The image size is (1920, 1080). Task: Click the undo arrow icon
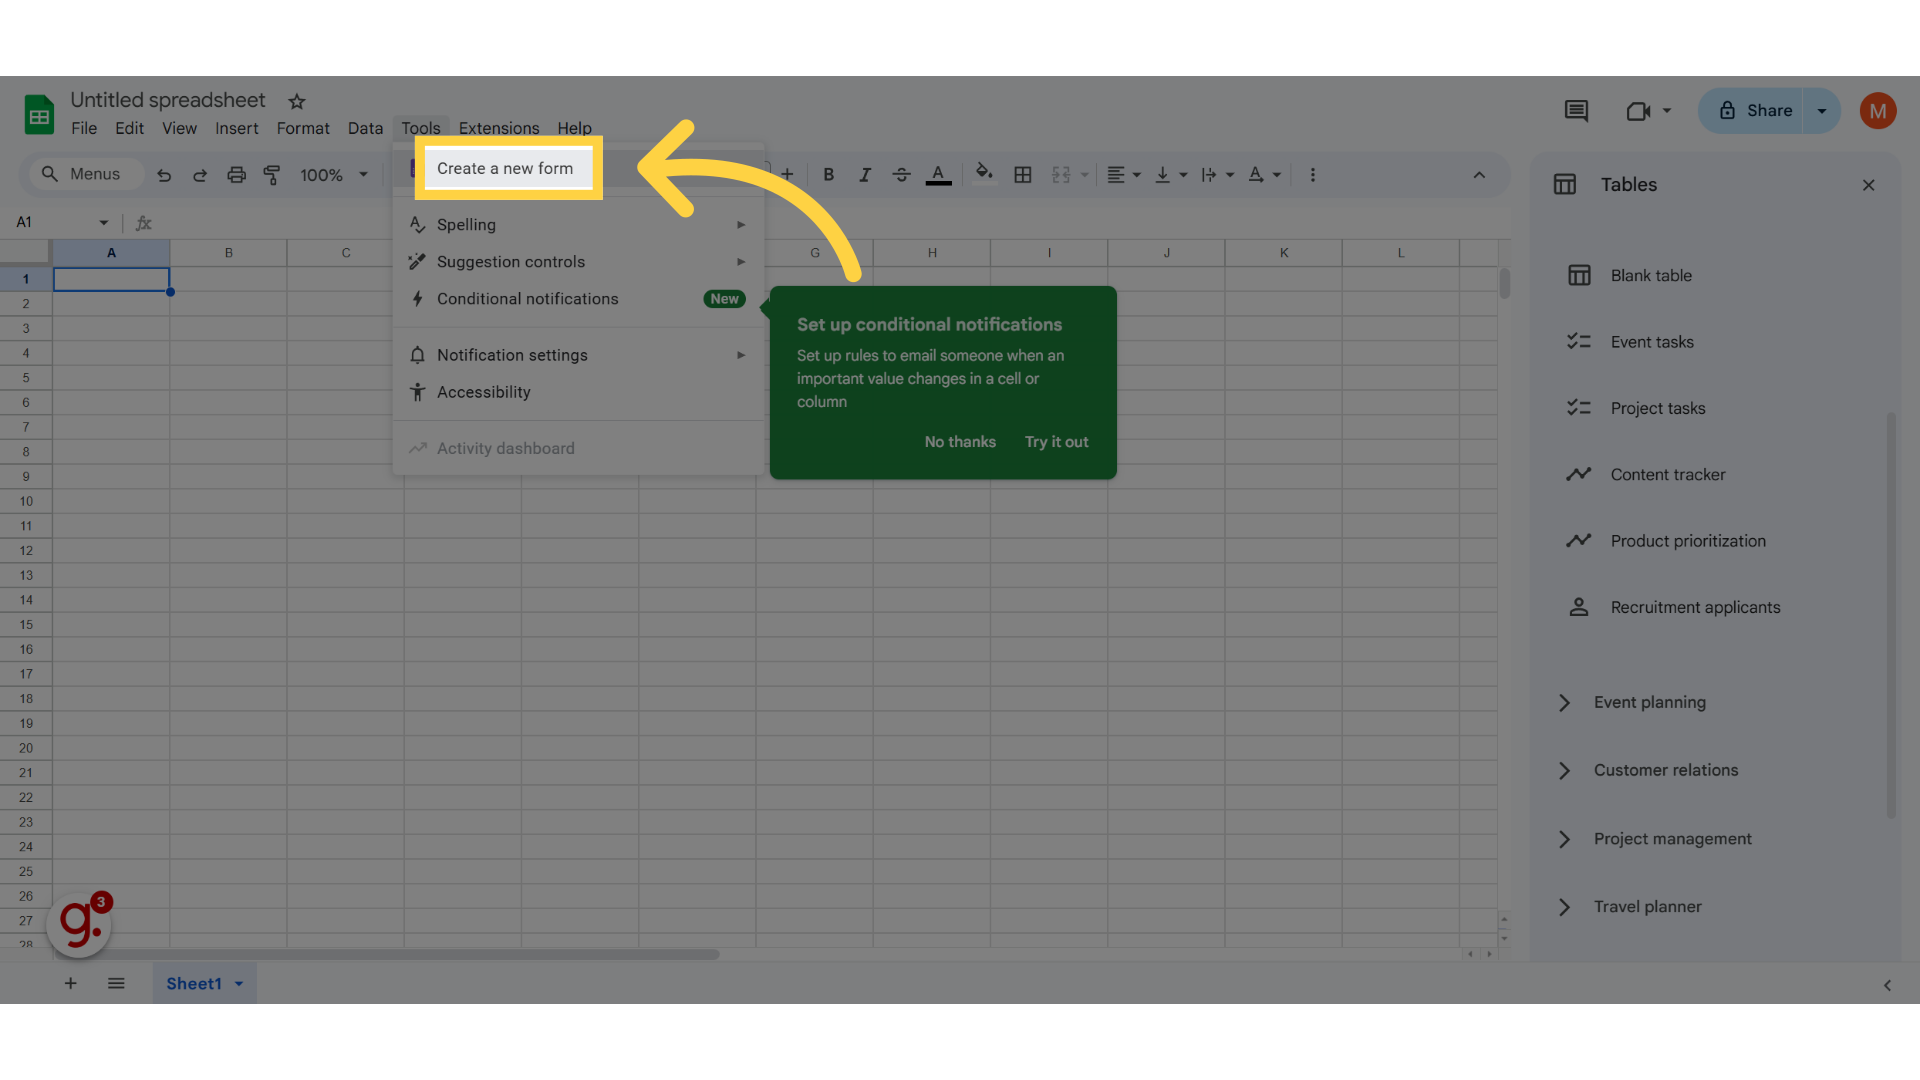click(164, 175)
